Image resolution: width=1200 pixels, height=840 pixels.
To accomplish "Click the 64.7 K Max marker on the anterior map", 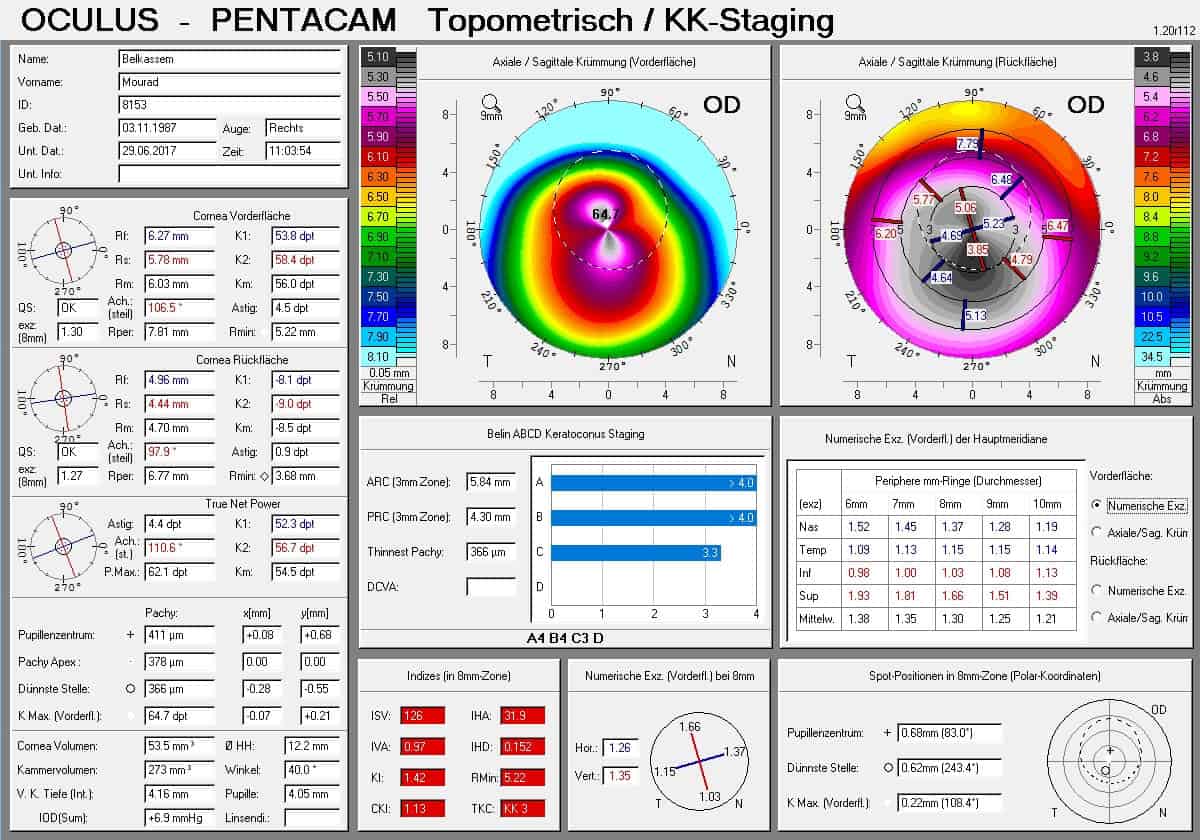I will 605,214.
